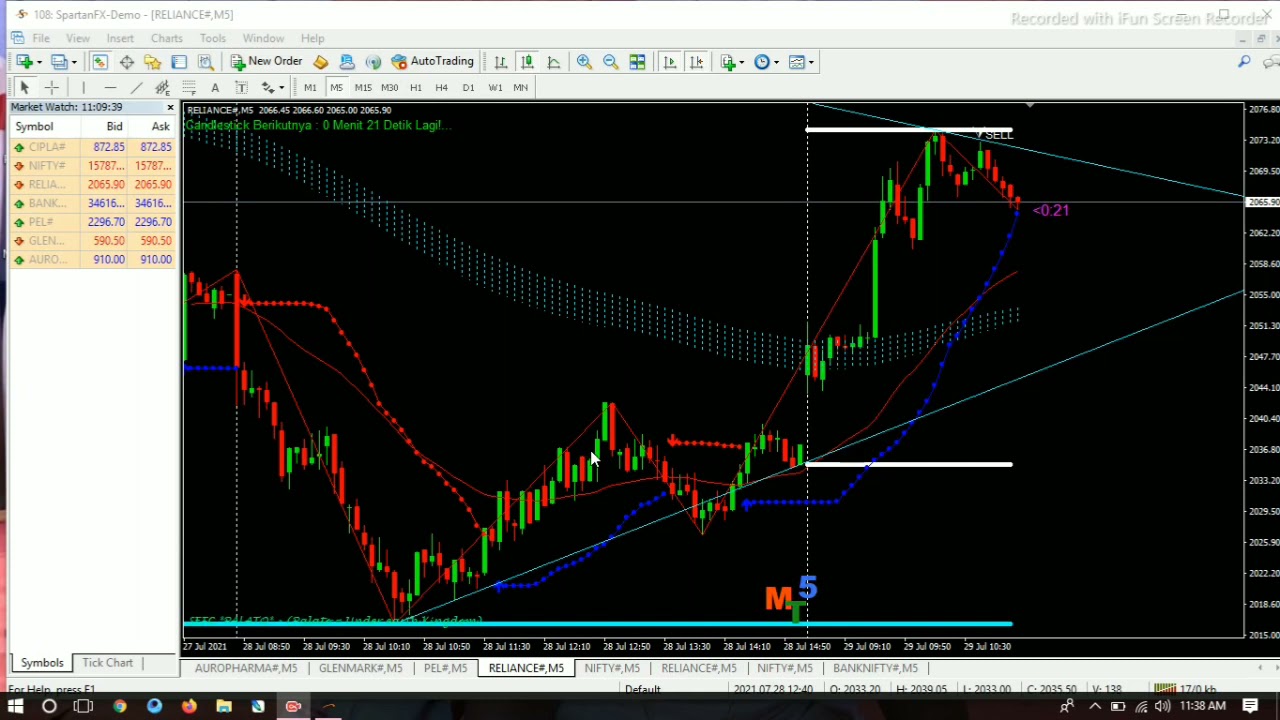The height and width of the screenshot is (720, 1280).
Task: Switch to Tick Chart tab
Action: [107, 663]
